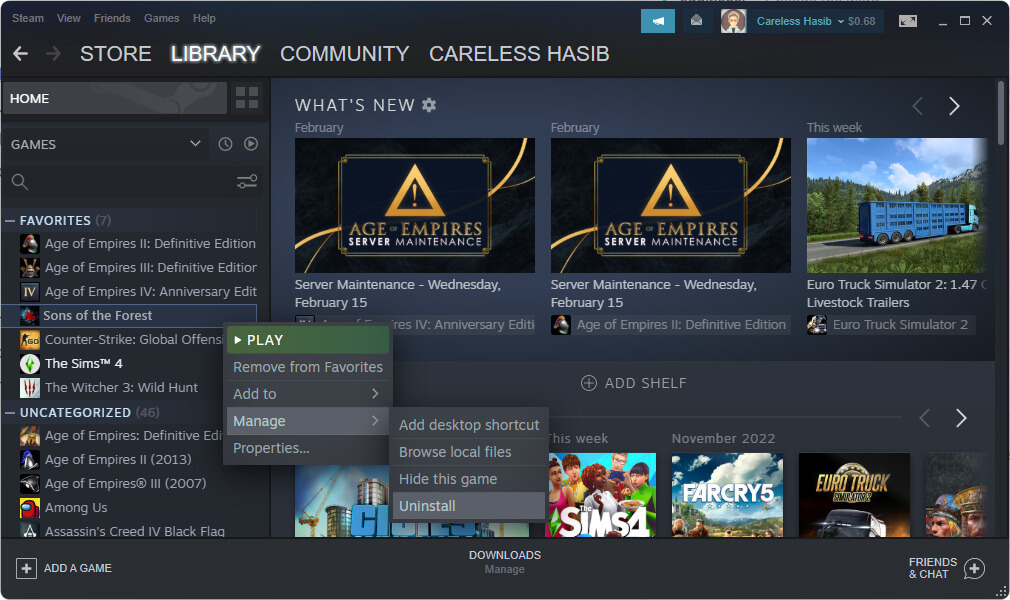The width and height of the screenshot is (1010, 600).
Task: Open Downloads Manage
Action: [x=504, y=561]
